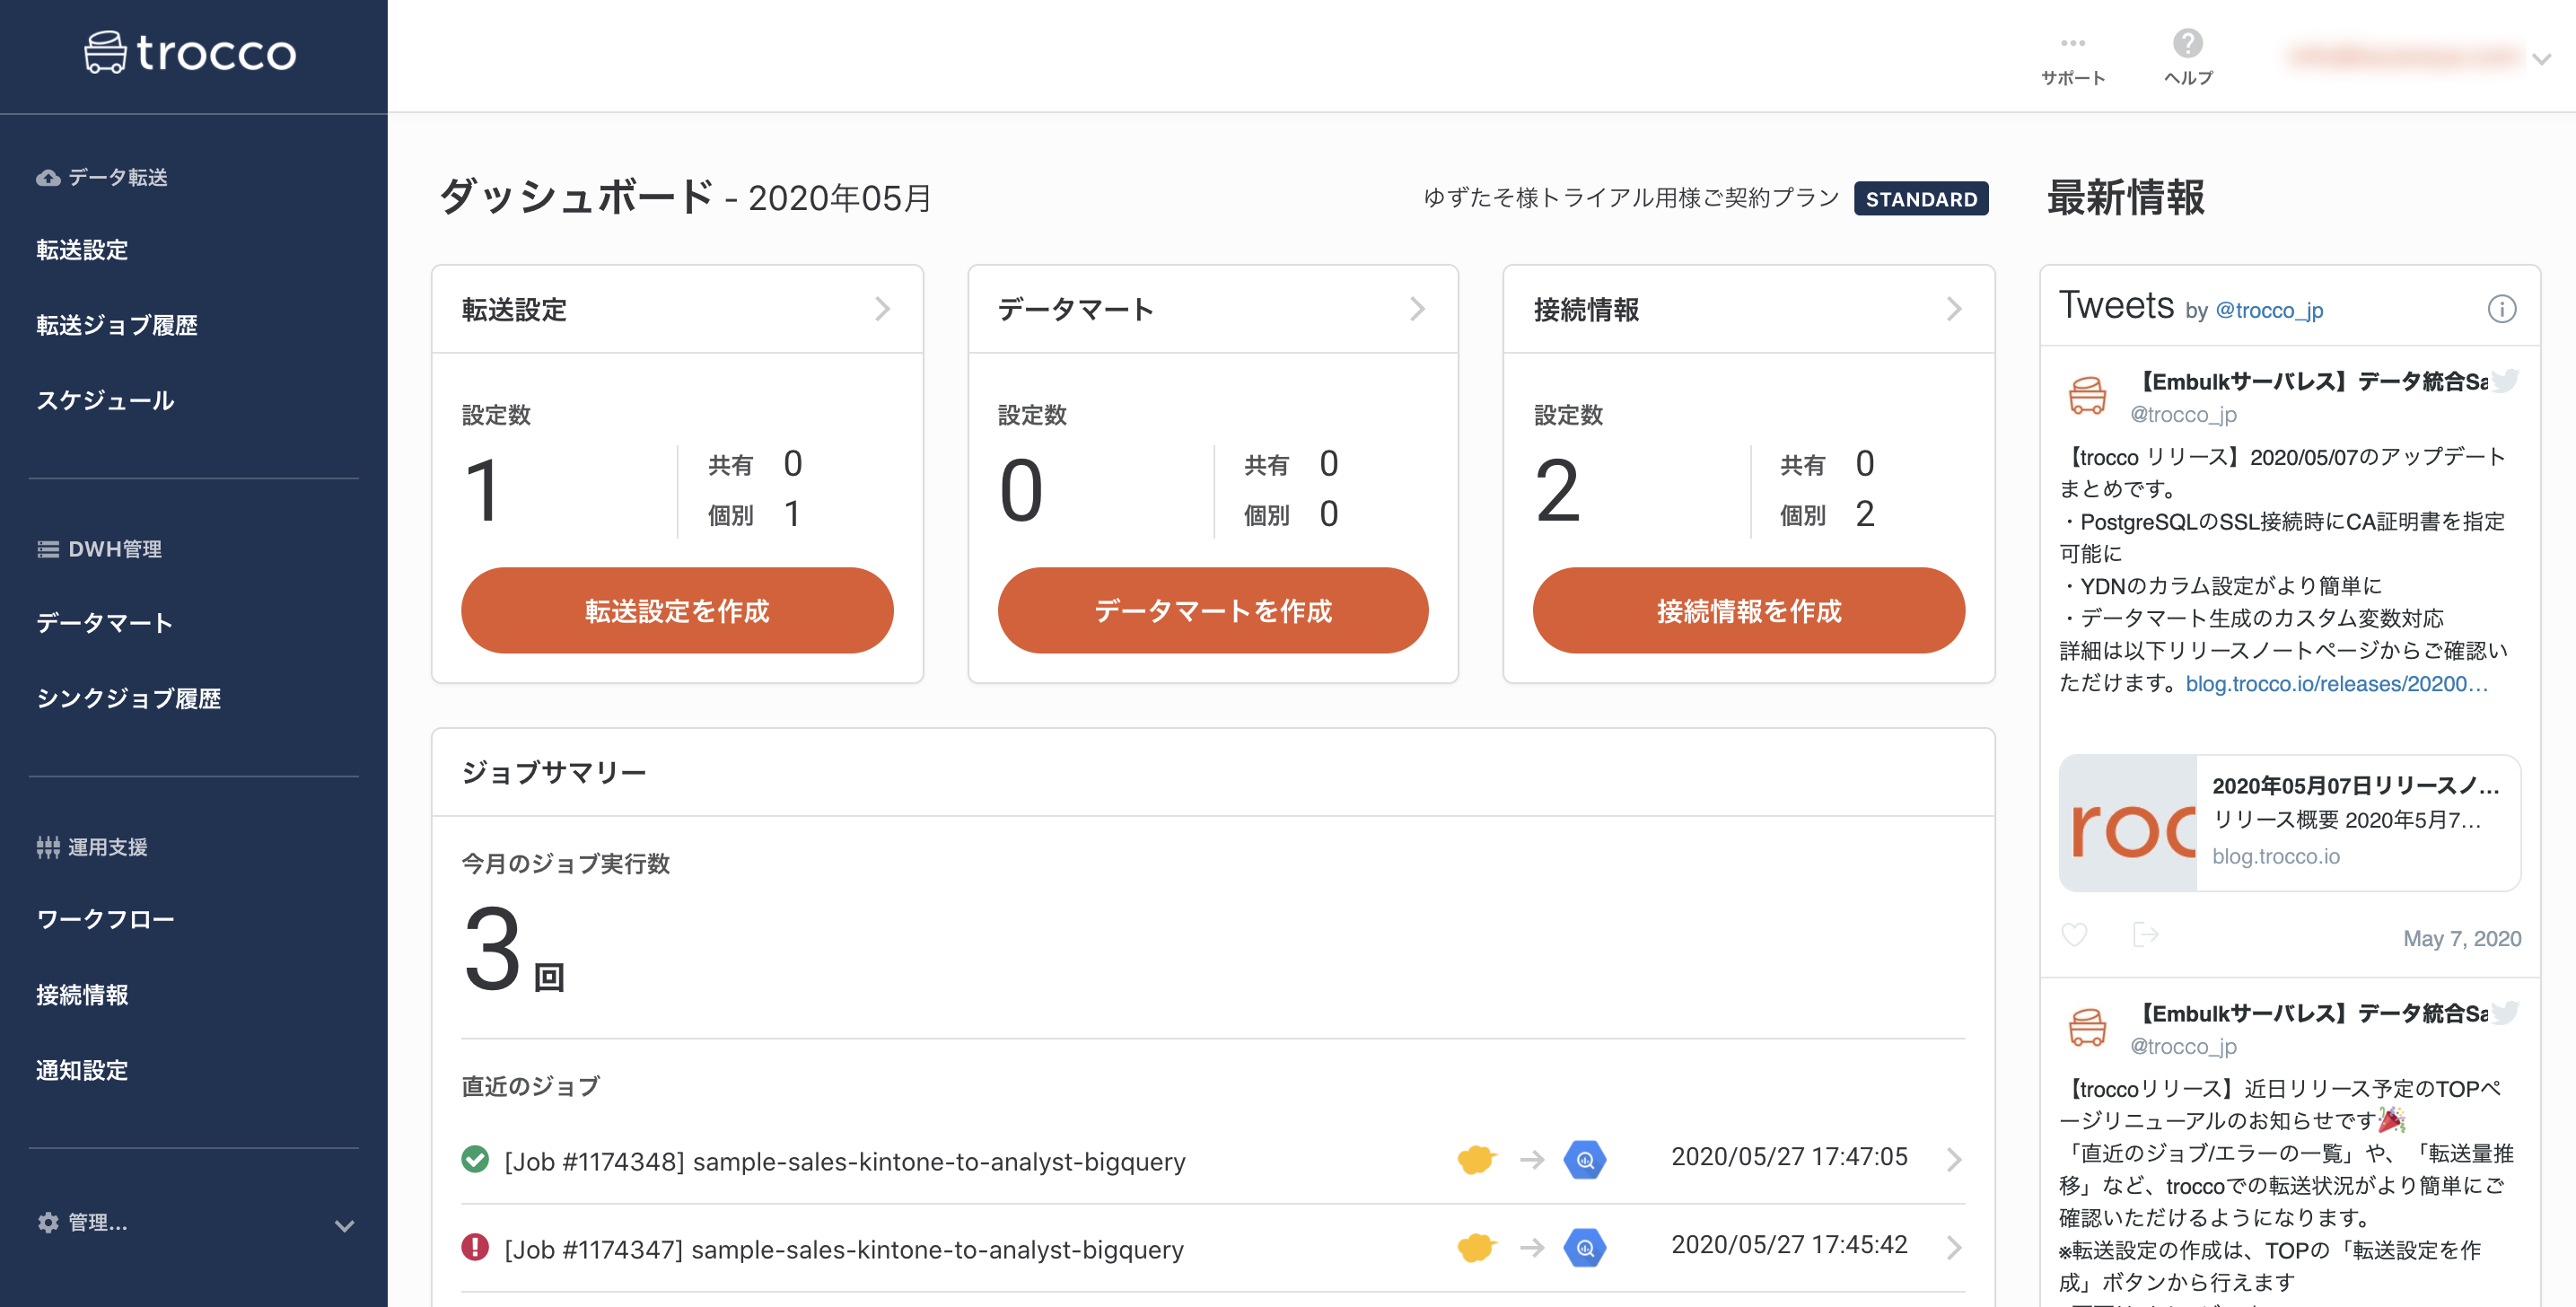Image resolution: width=2576 pixels, height=1307 pixels.
Task: Select ワークフロー in the sidebar
Action: (x=105, y=919)
